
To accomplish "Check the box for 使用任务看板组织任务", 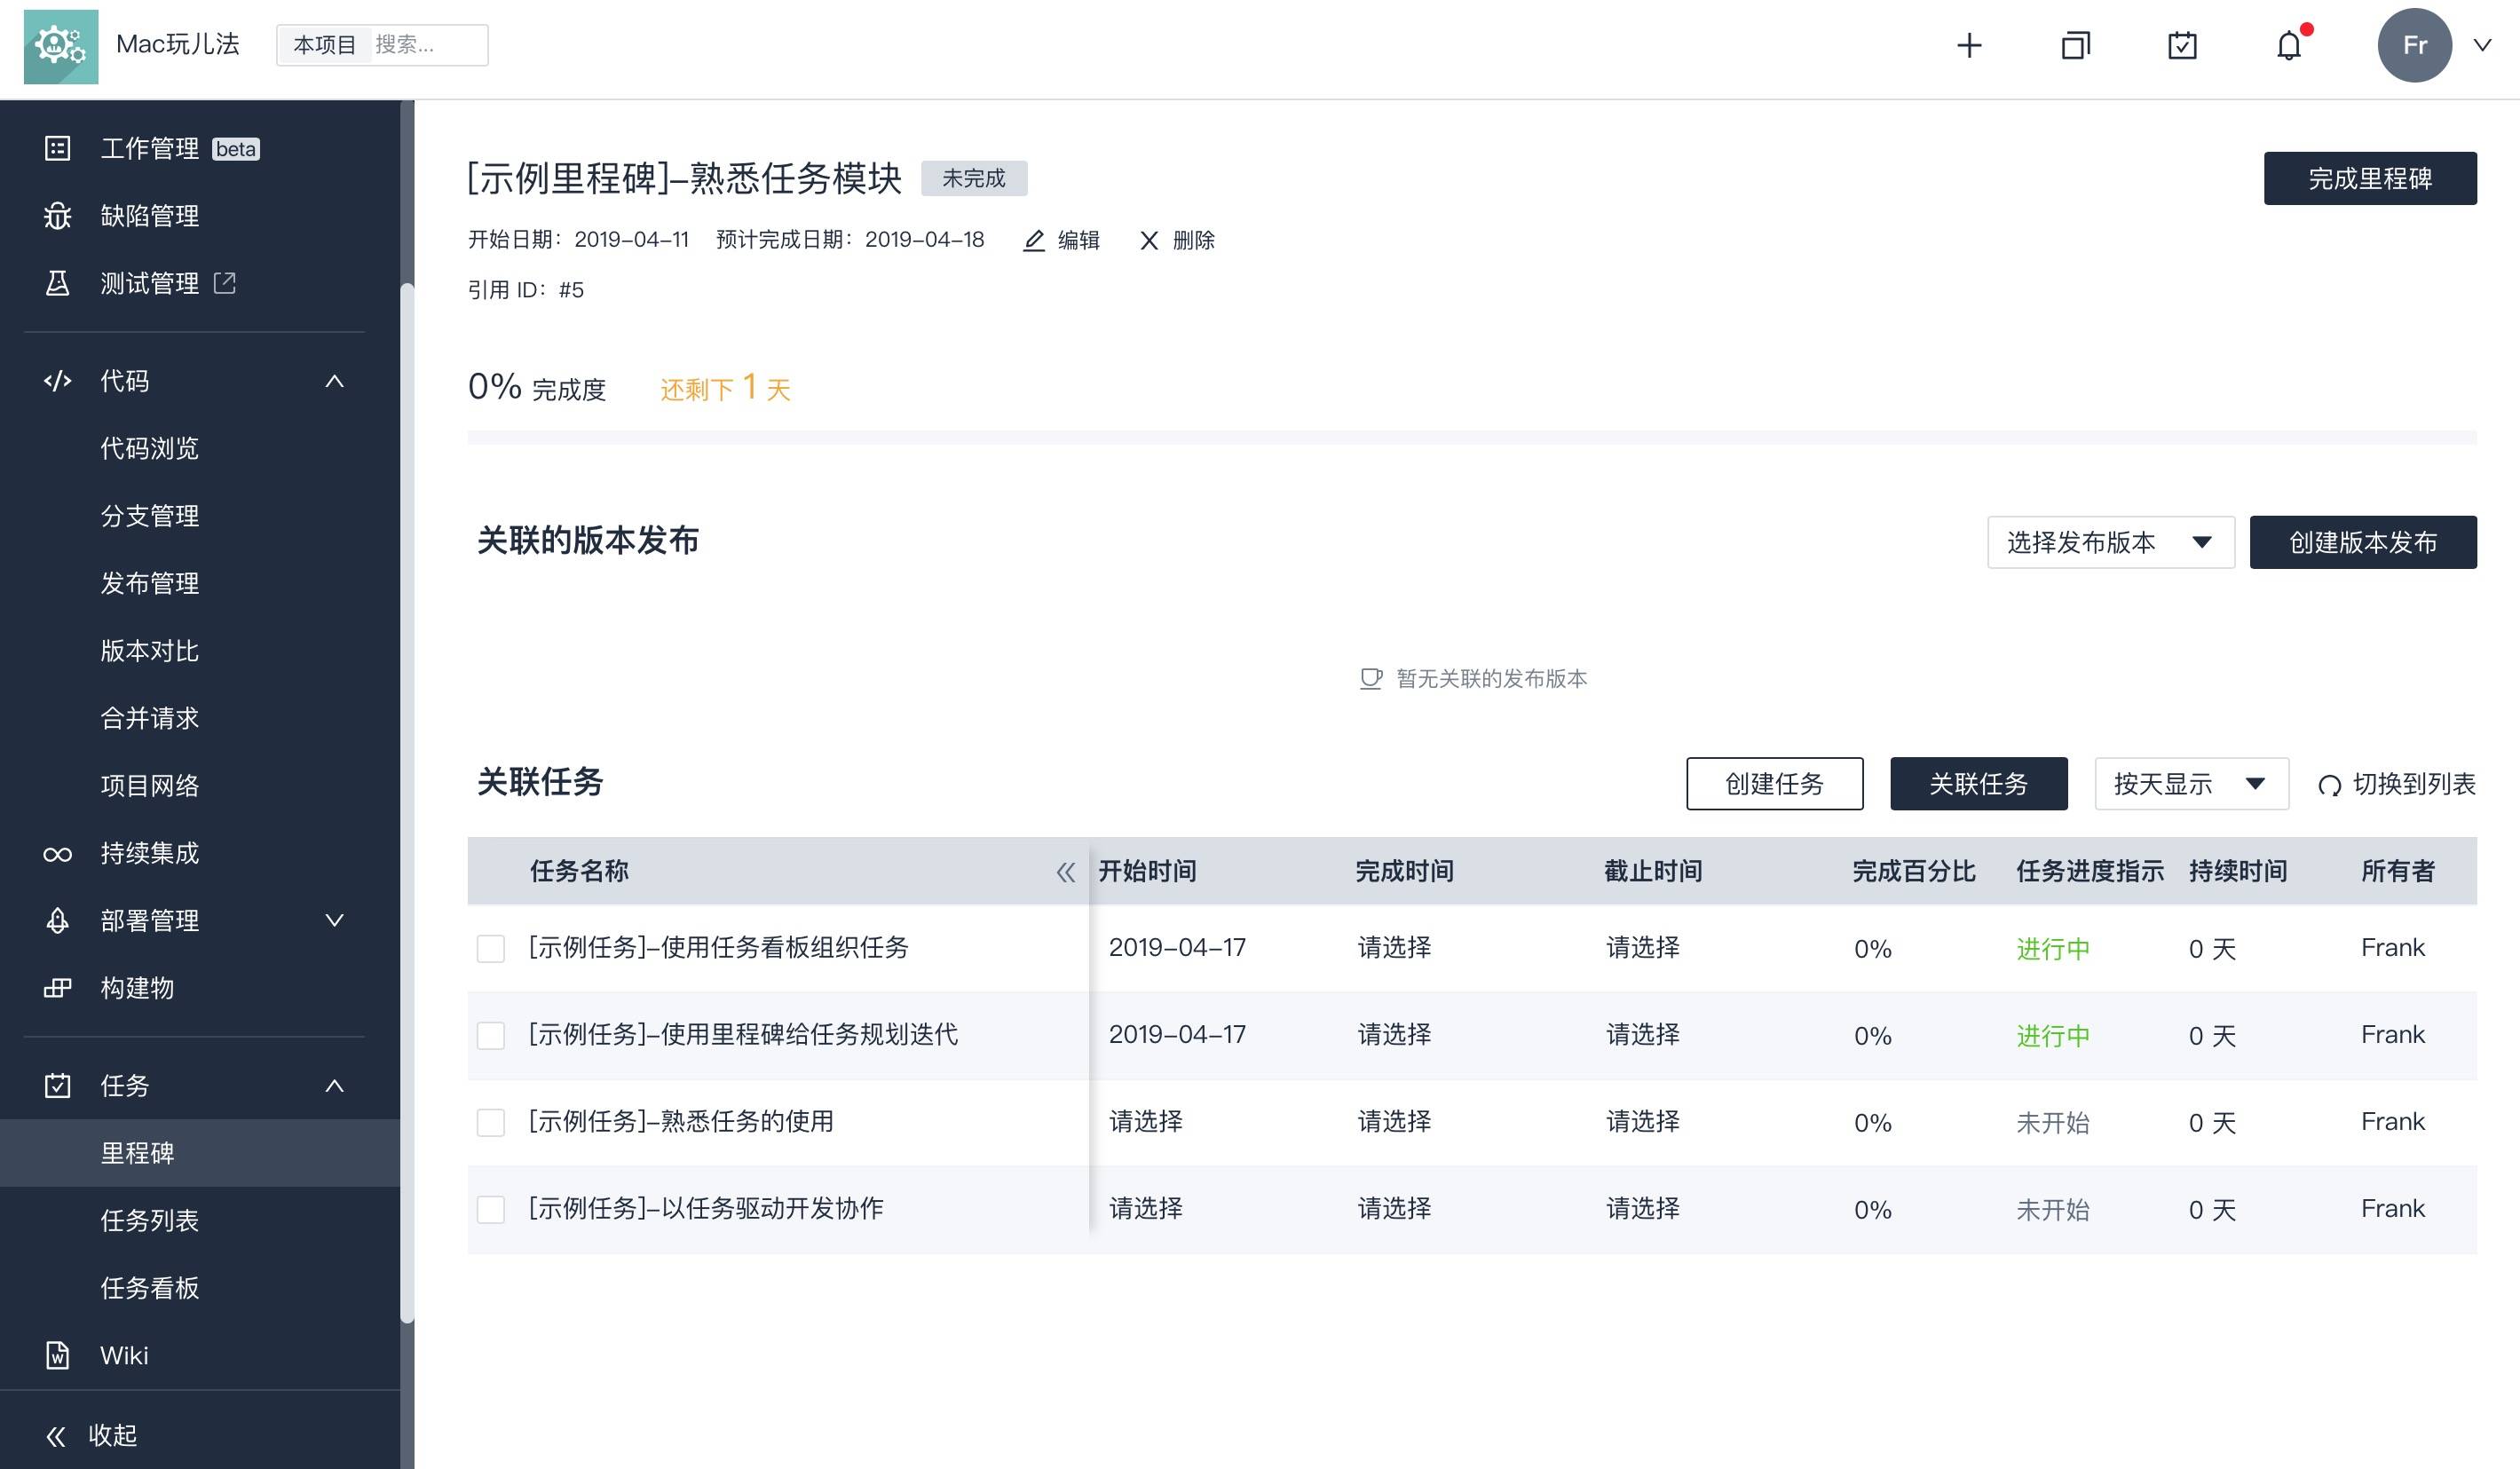I will [491, 948].
